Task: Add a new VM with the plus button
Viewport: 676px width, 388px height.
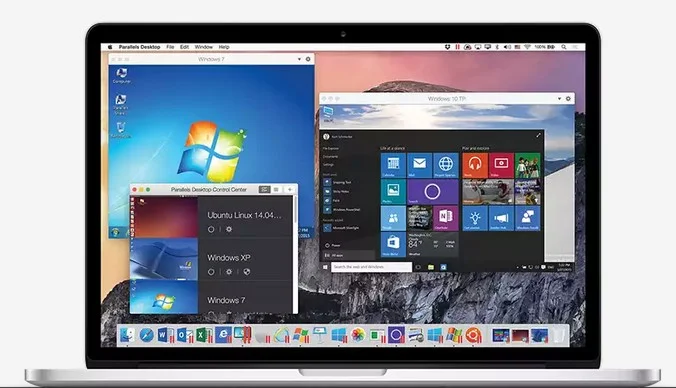Action: [290, 189]
